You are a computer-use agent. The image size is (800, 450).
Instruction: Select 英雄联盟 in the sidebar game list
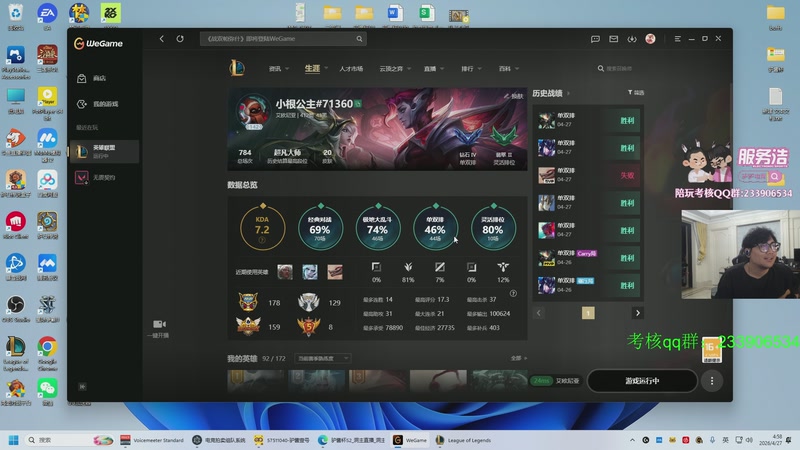pos(104,152)
